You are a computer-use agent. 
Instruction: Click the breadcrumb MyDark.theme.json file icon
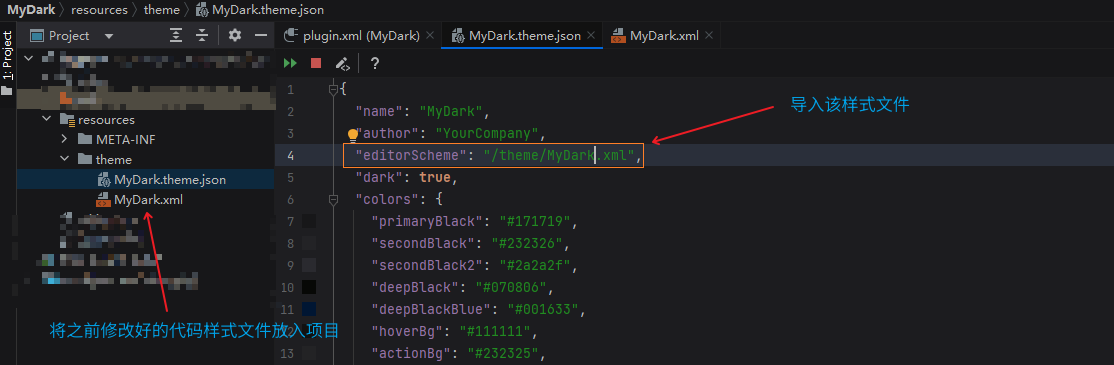point(202,10)
